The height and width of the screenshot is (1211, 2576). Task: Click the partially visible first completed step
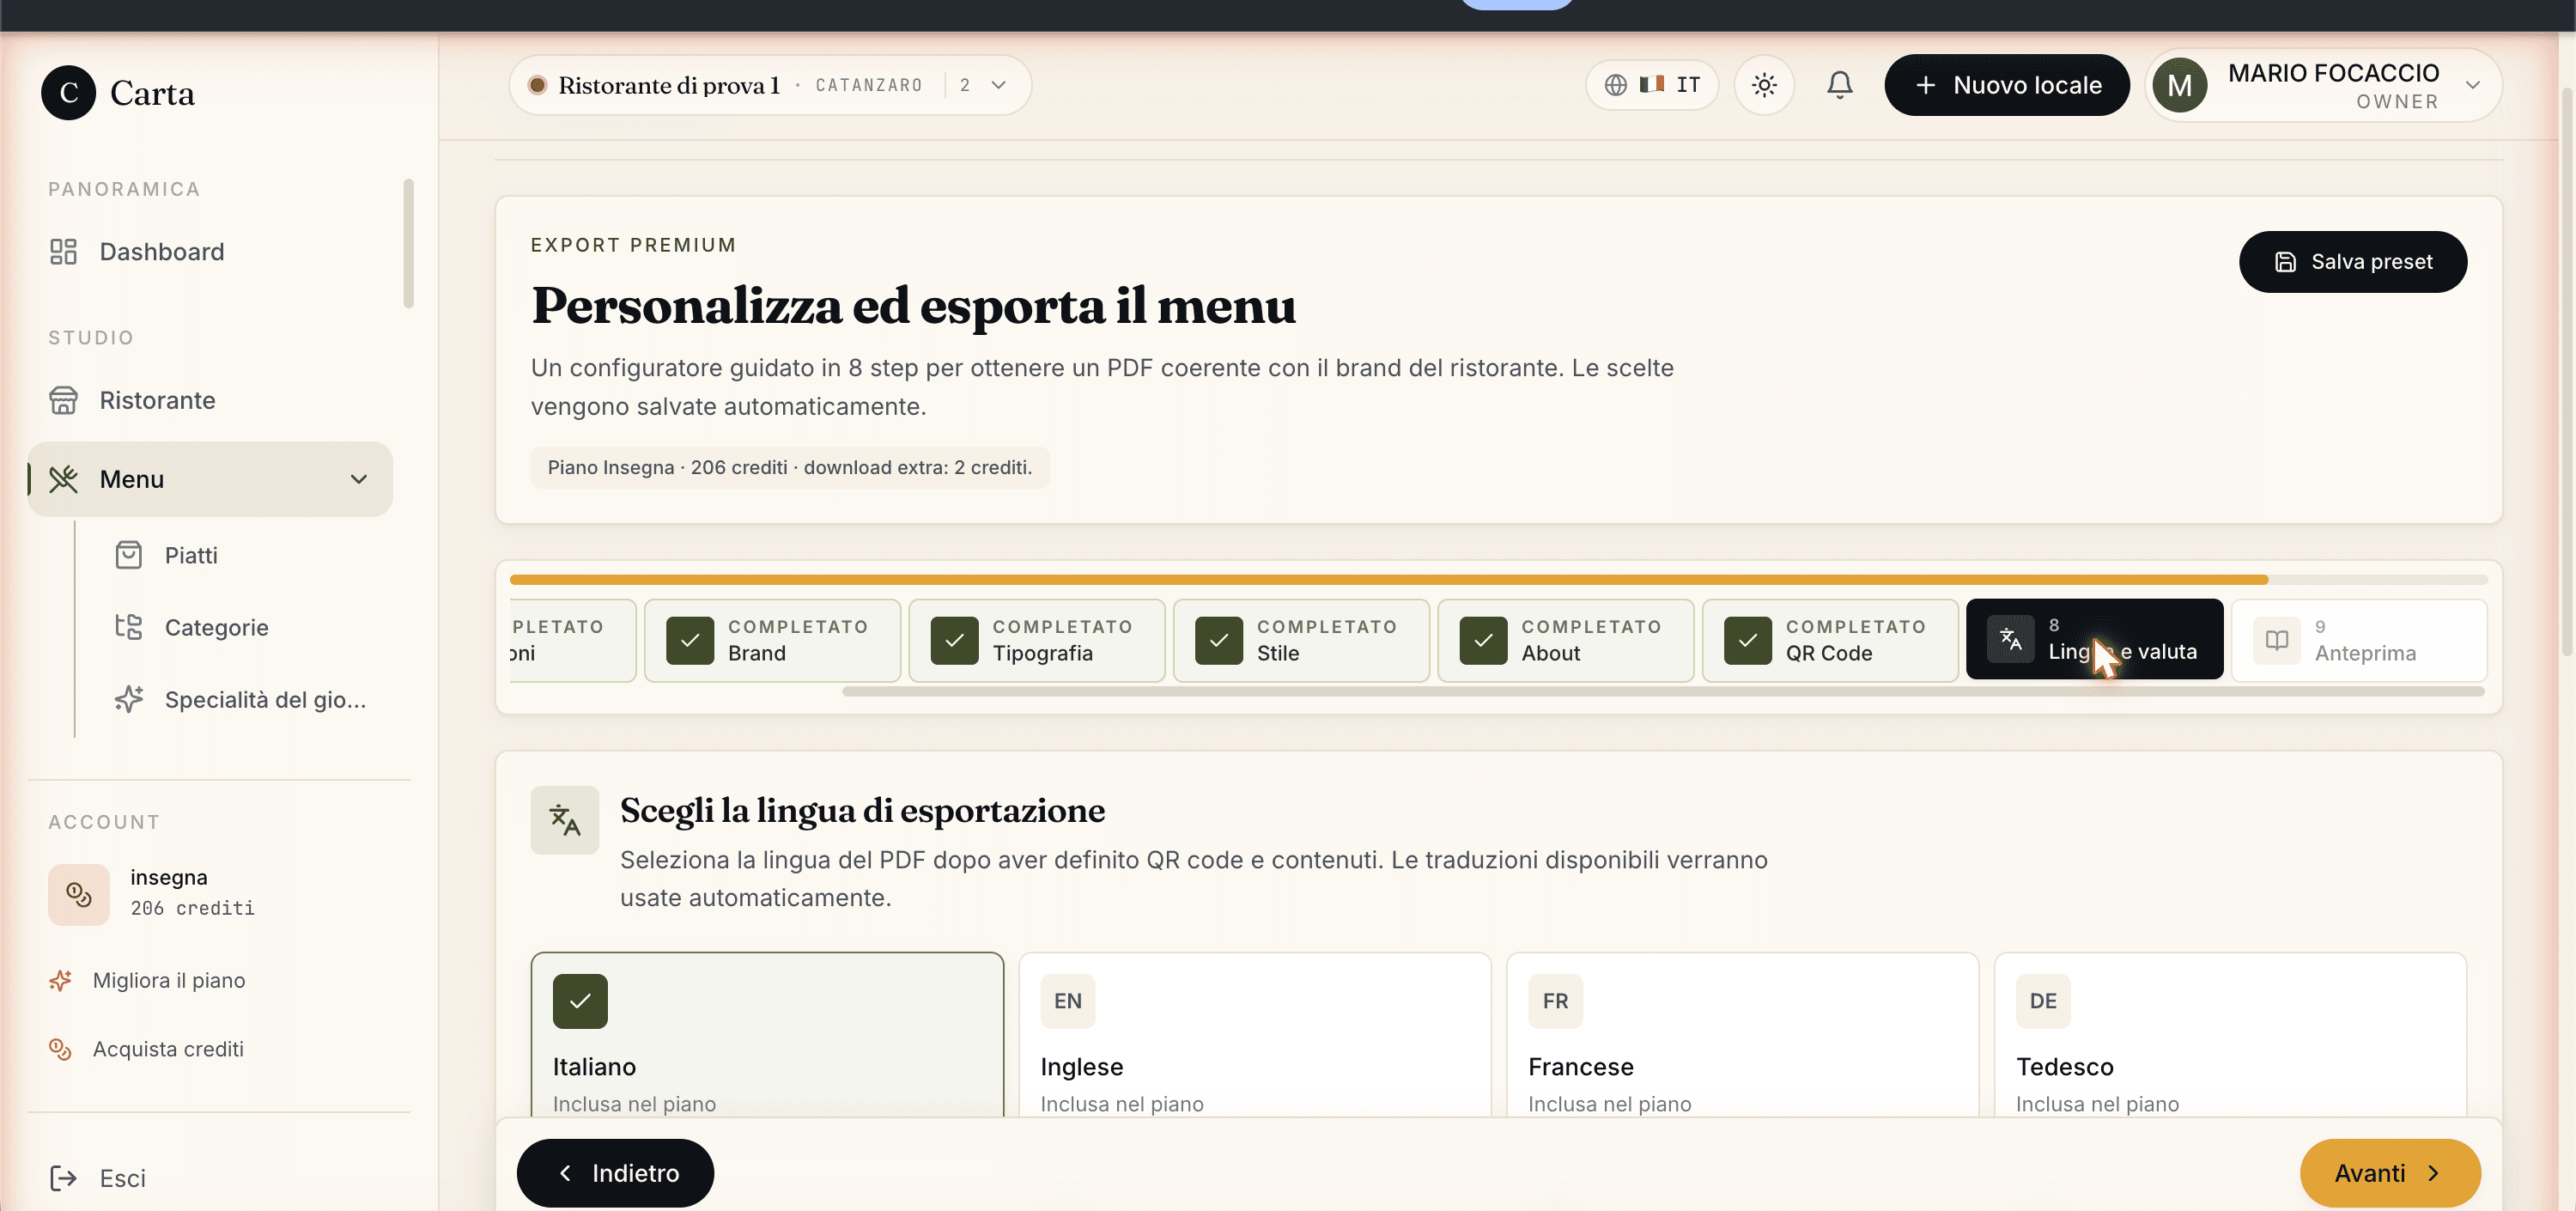tap(572, 640)
